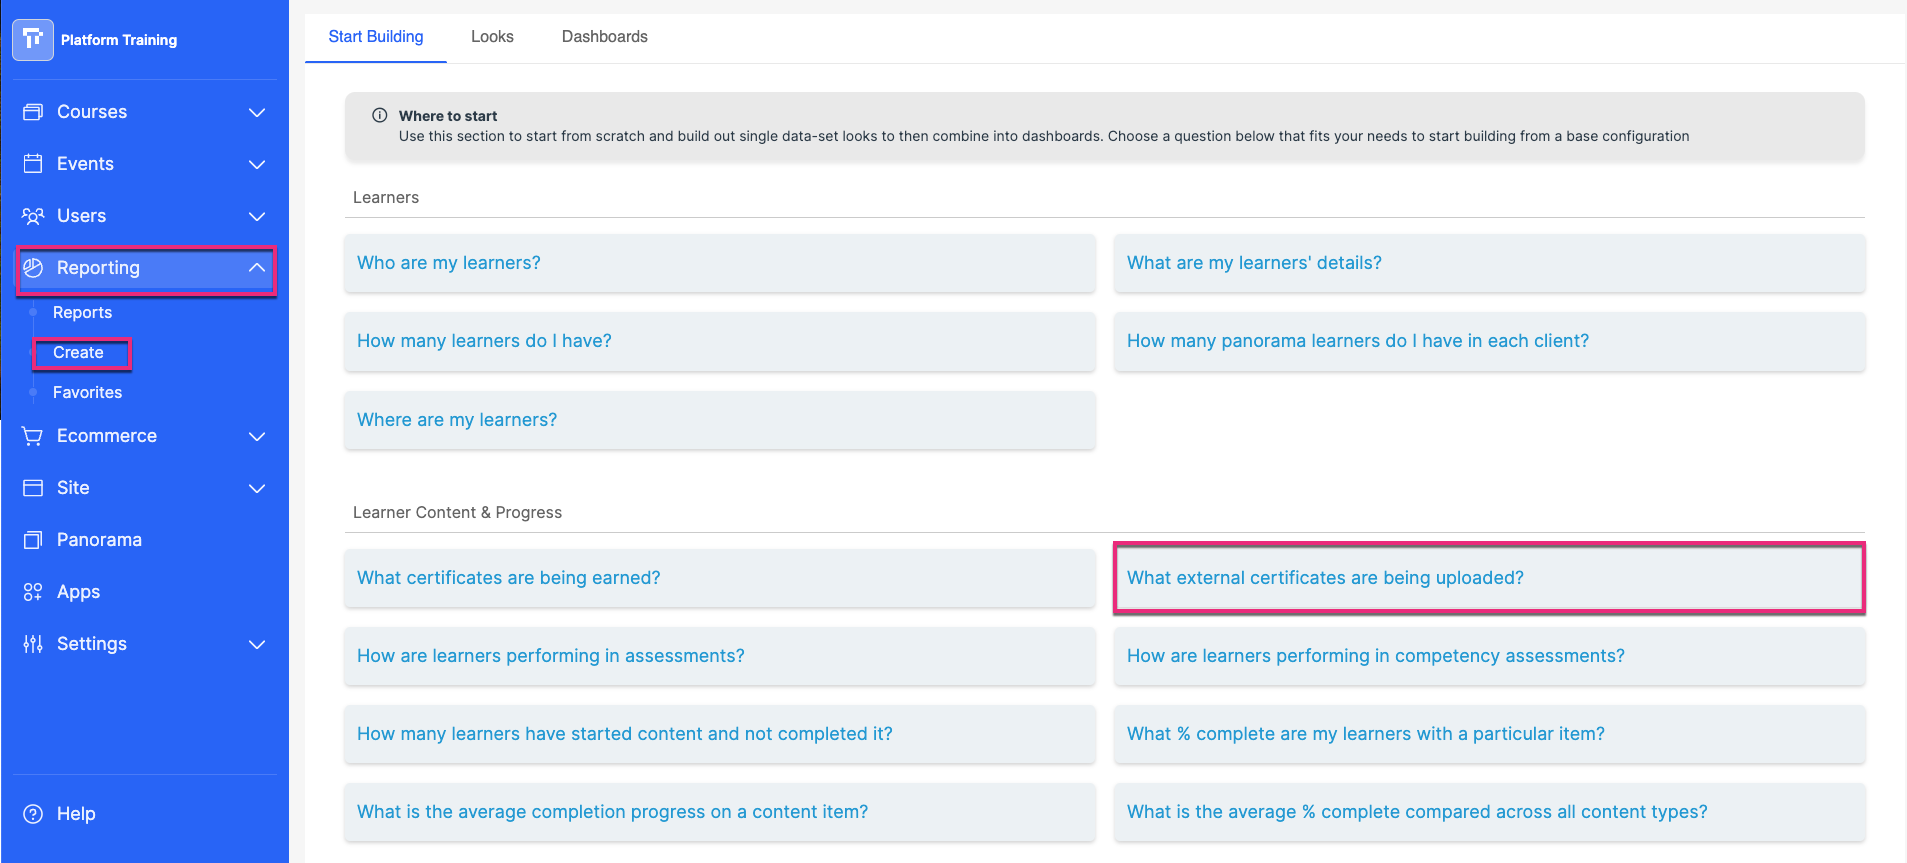The width and height of the screenshot is (1907, 863).
Task: Click the Platform Training logo icon
Action: click(33, 40)
